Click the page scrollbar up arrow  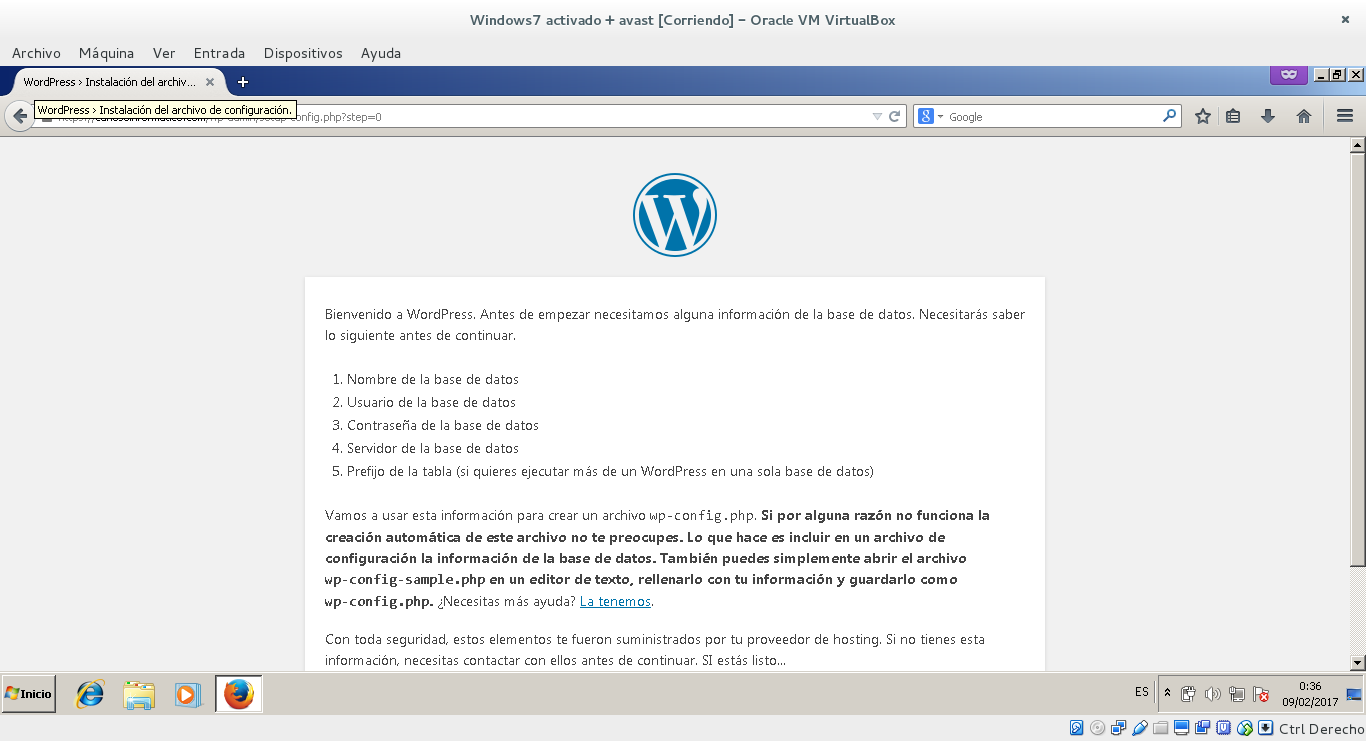point(1357,146)
